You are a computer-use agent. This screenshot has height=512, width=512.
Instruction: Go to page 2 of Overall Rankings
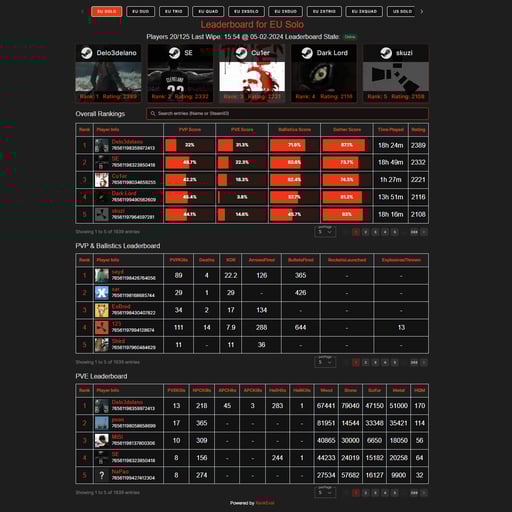[x=366, y=232]
